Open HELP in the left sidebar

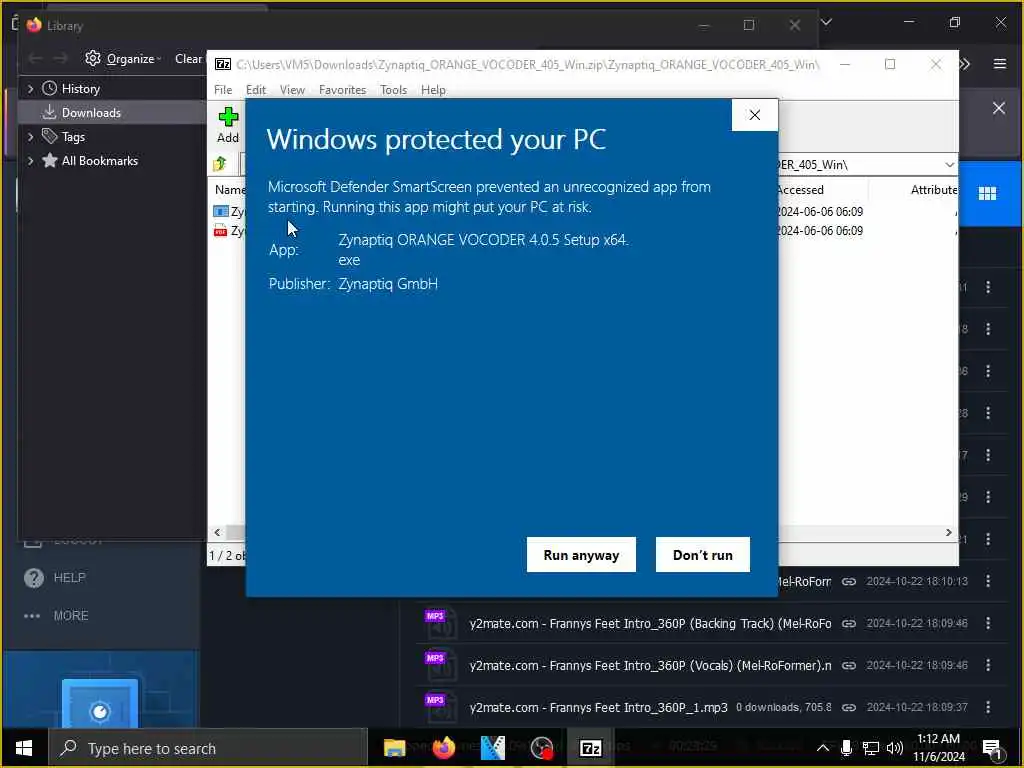pos(55,577)
